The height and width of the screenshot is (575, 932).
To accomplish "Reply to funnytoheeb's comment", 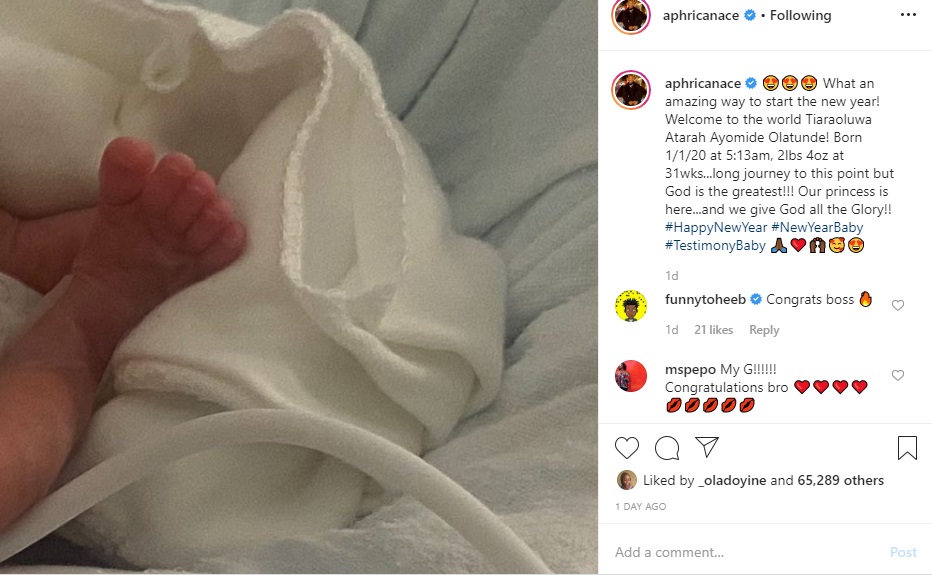I will 764,329.
